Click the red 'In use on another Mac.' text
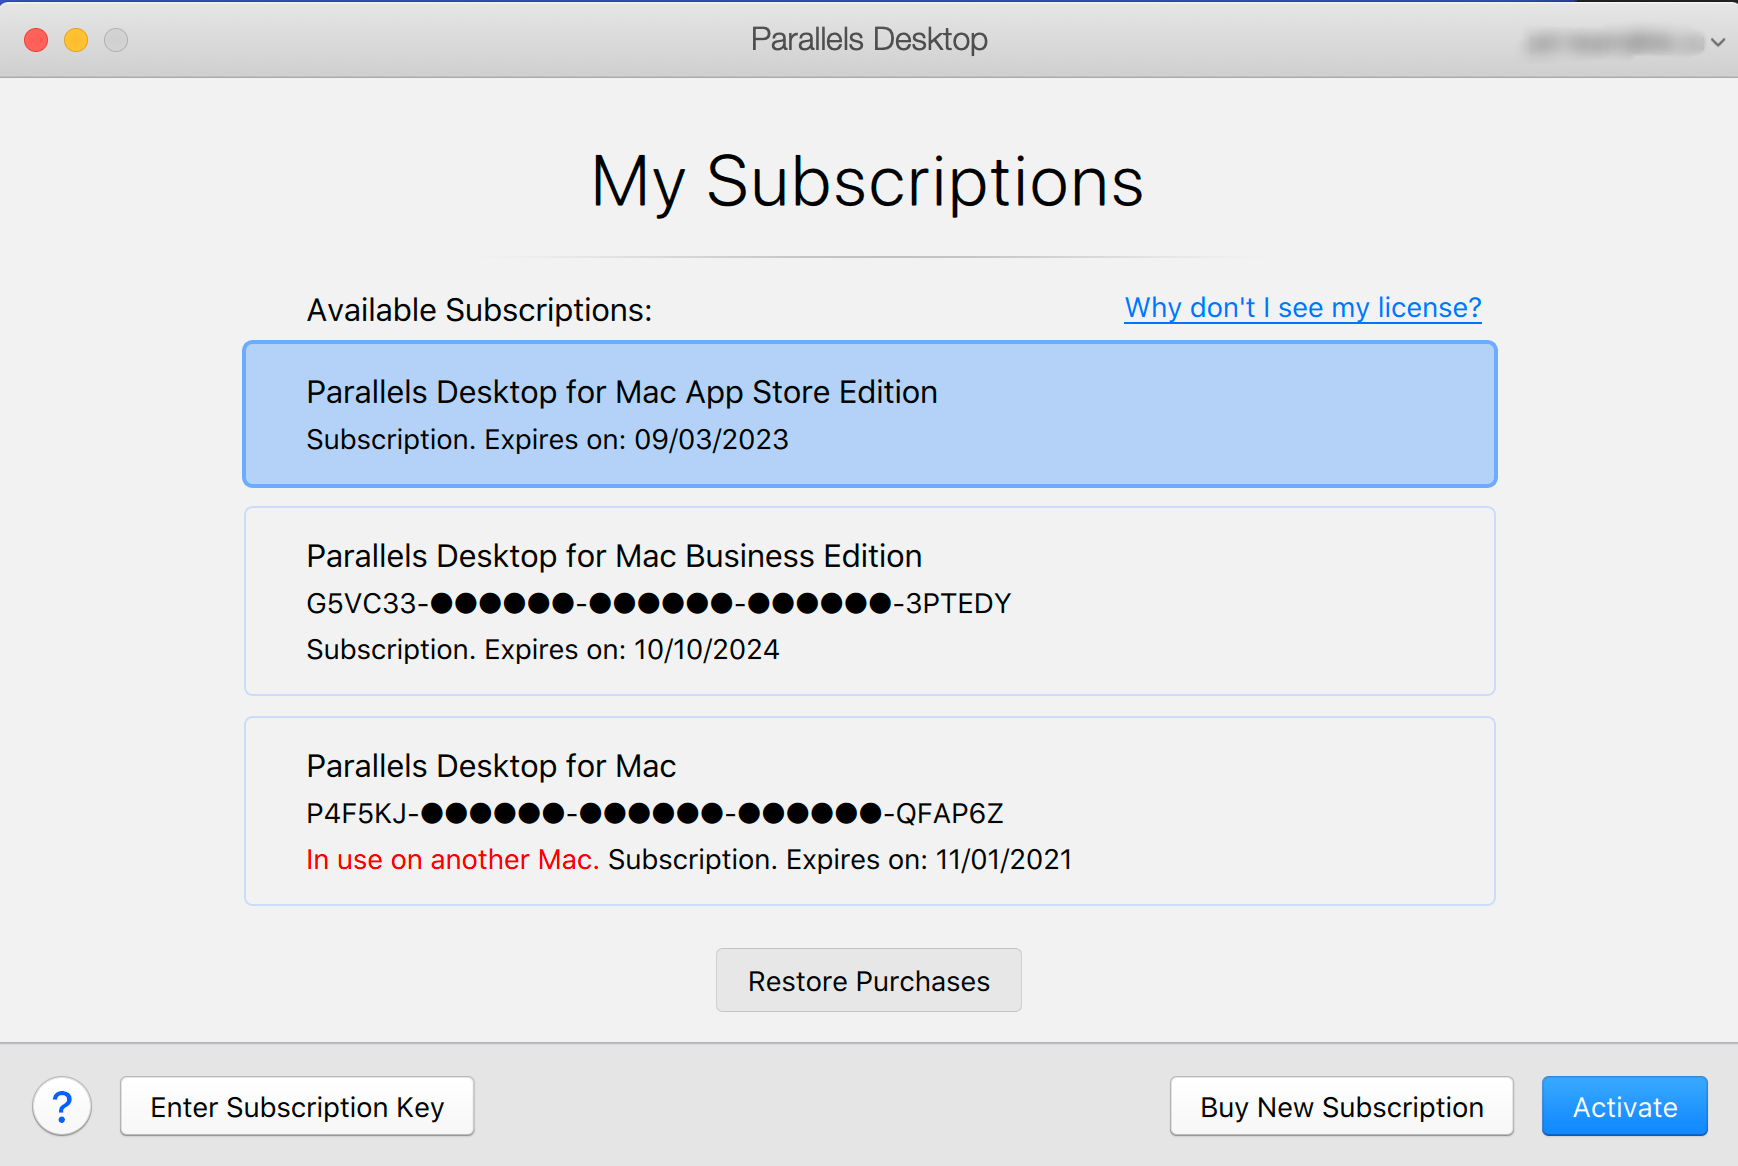 (452, 860)
